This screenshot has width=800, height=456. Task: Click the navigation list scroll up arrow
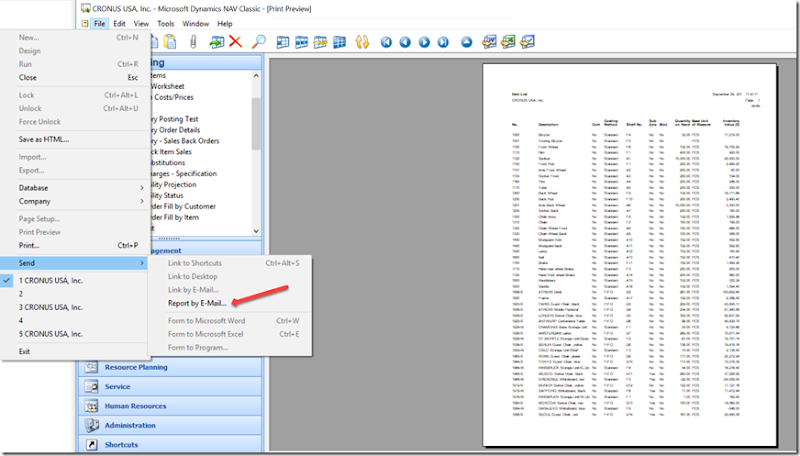tap(256, 75)
